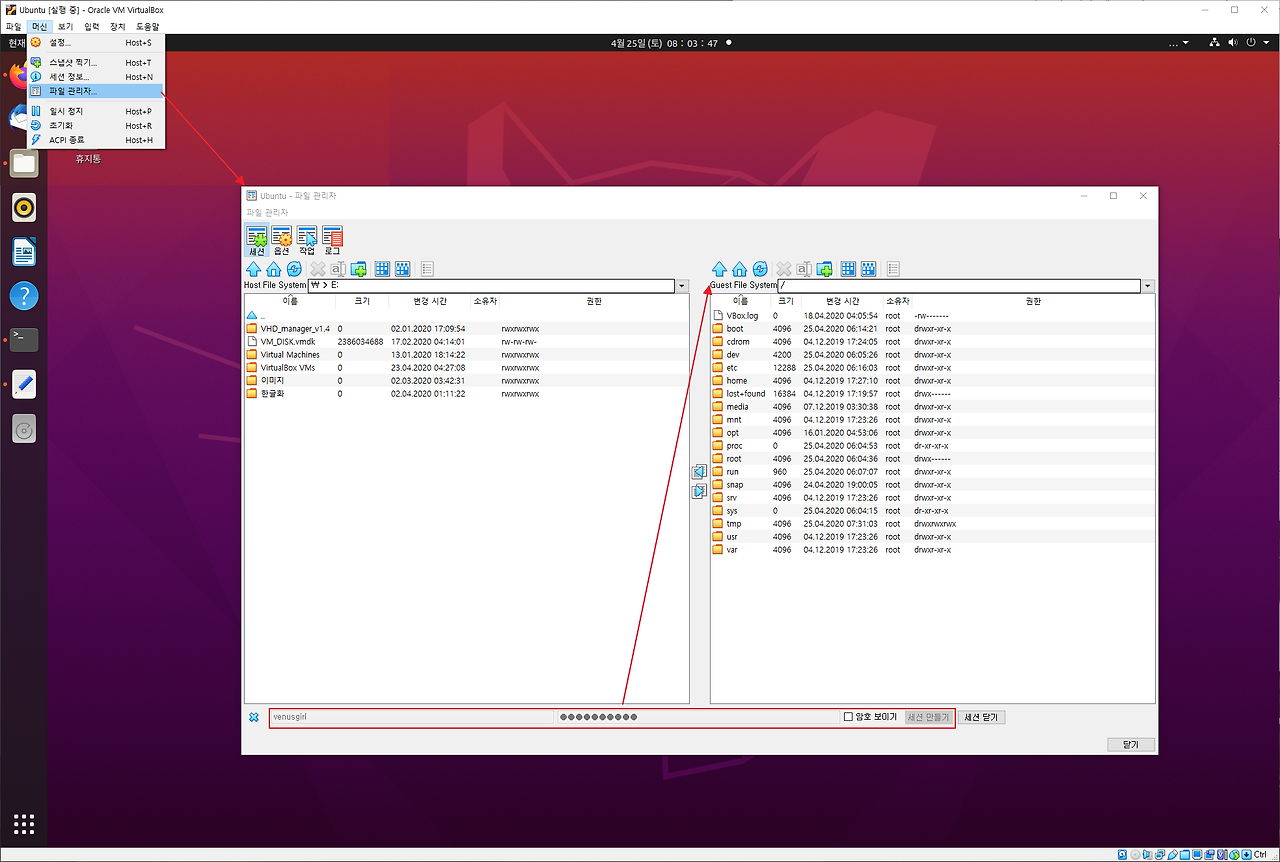The height and width of the screenshot is (862, 1280).
Task: Click select-all grid icon in guest toolbar
Action: coord(848,269)
